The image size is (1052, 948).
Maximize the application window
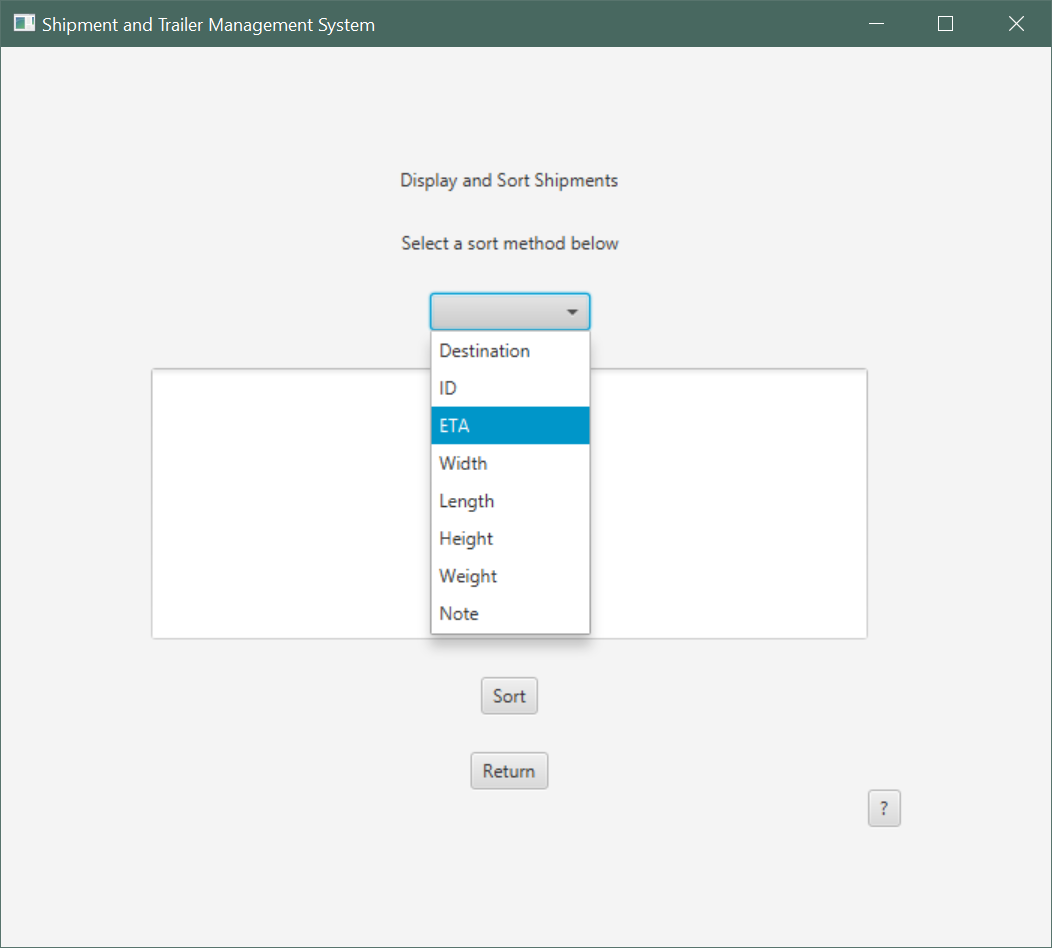click(x=945, y=23)
